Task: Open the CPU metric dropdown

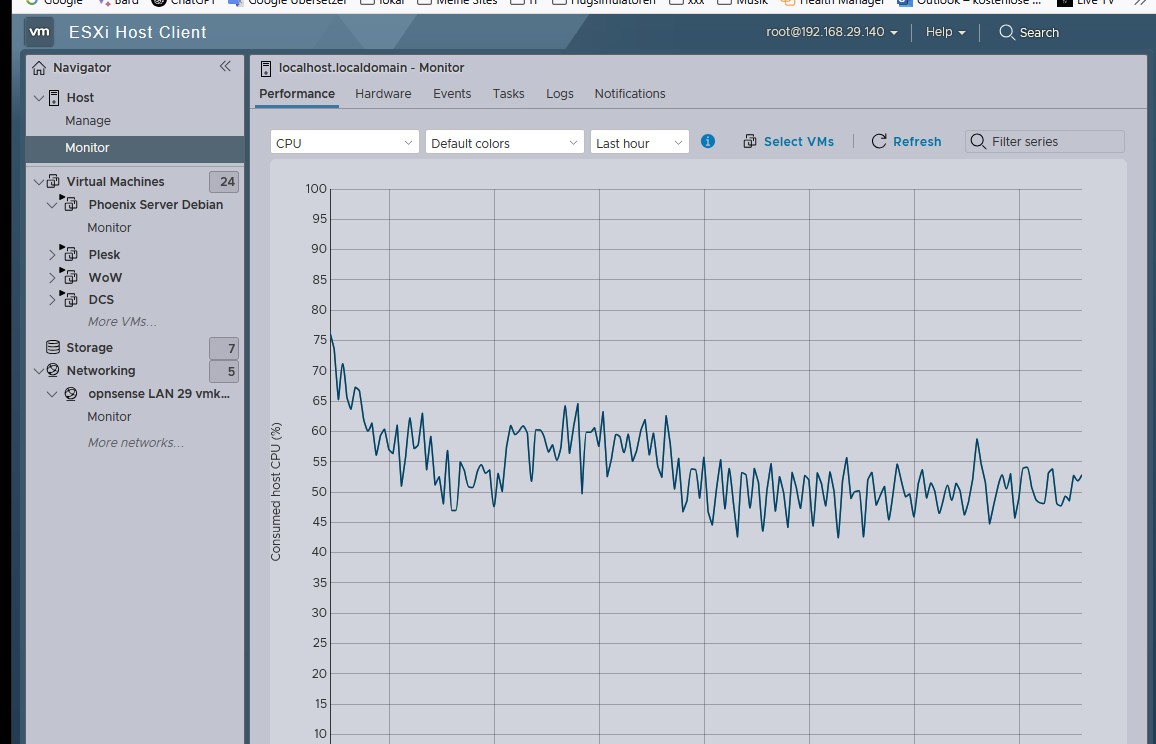Action: [344, 143]
